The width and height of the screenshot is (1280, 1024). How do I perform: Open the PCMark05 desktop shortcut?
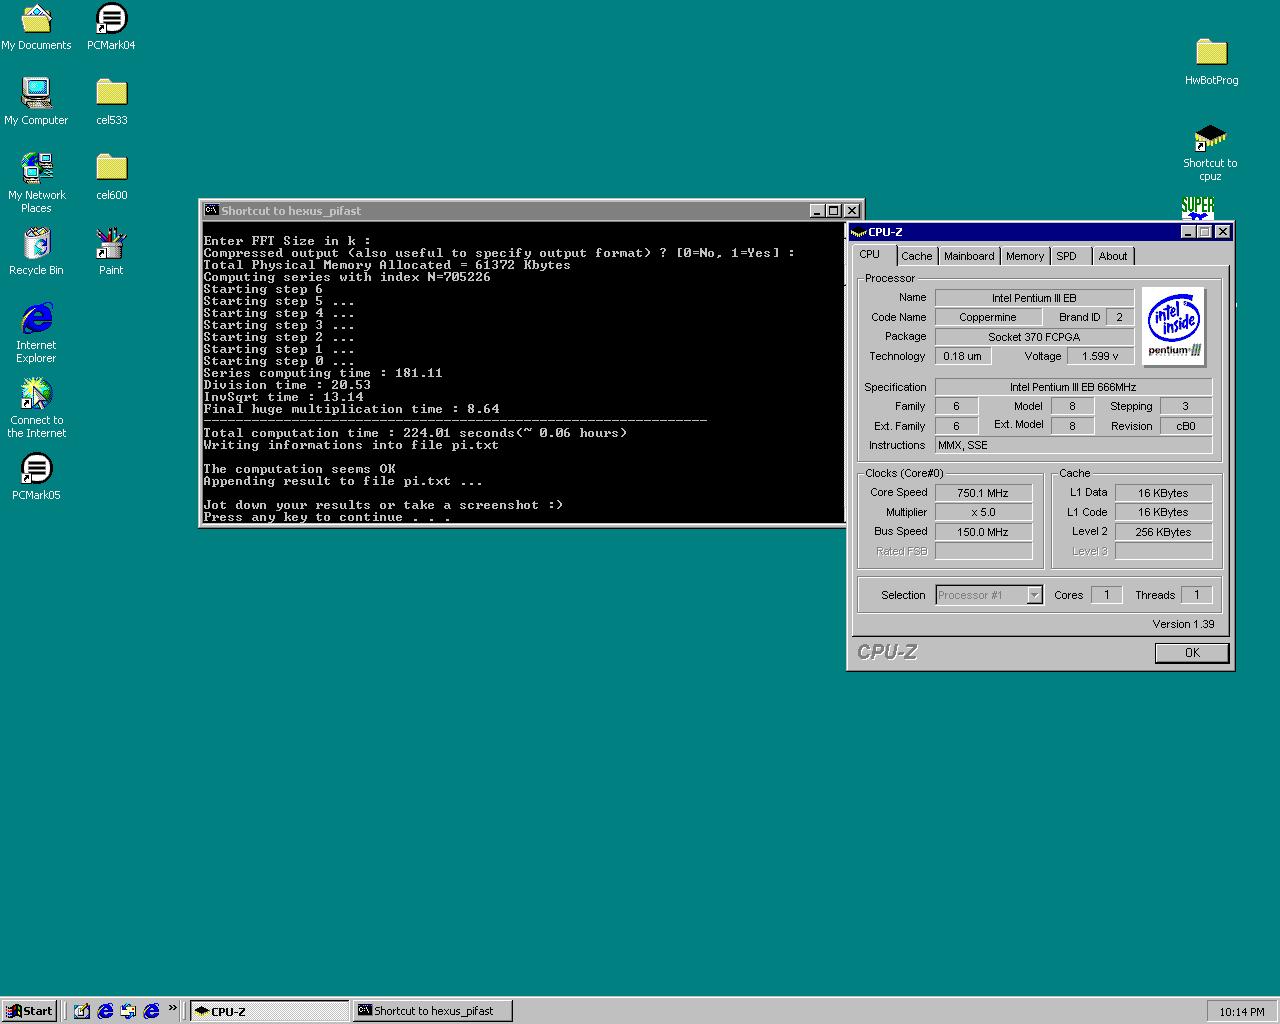[36, 477]
